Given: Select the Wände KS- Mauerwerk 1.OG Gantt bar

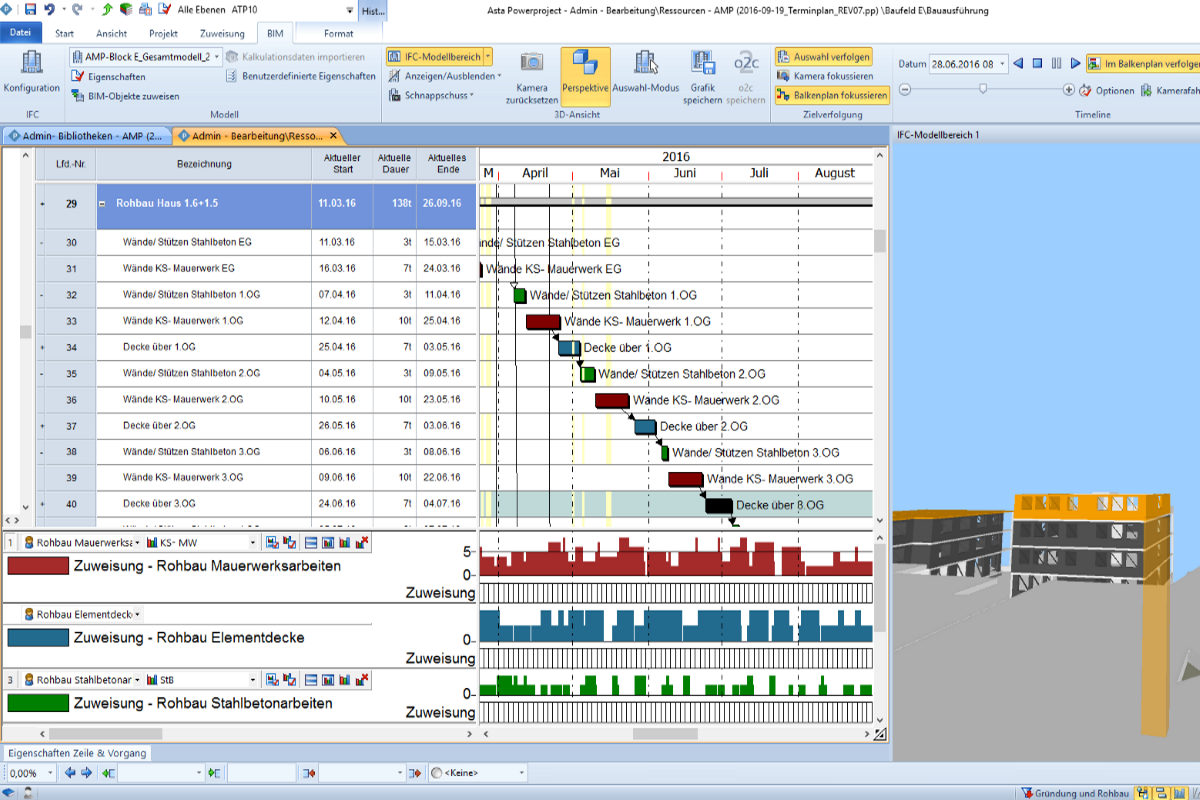Looking at the screenshot, I should coord(544,321).
